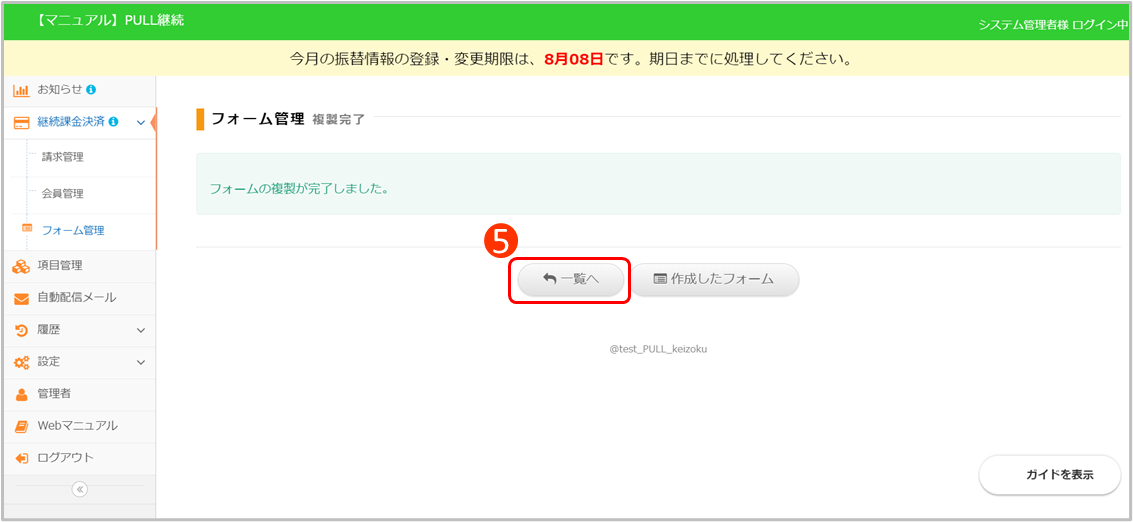Viewport: 1133px width, 522px height.
Task: Click the 一覧へ button
Action: (570, 280)
